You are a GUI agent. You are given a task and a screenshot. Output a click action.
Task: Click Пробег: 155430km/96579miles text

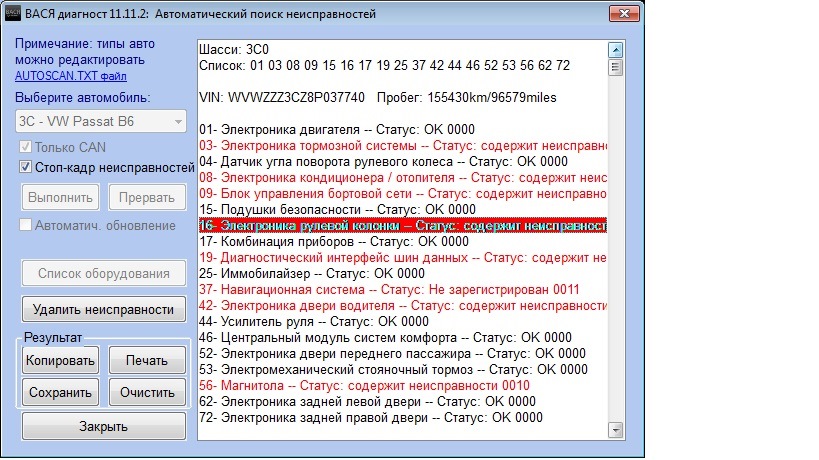(x=467, y=98)
